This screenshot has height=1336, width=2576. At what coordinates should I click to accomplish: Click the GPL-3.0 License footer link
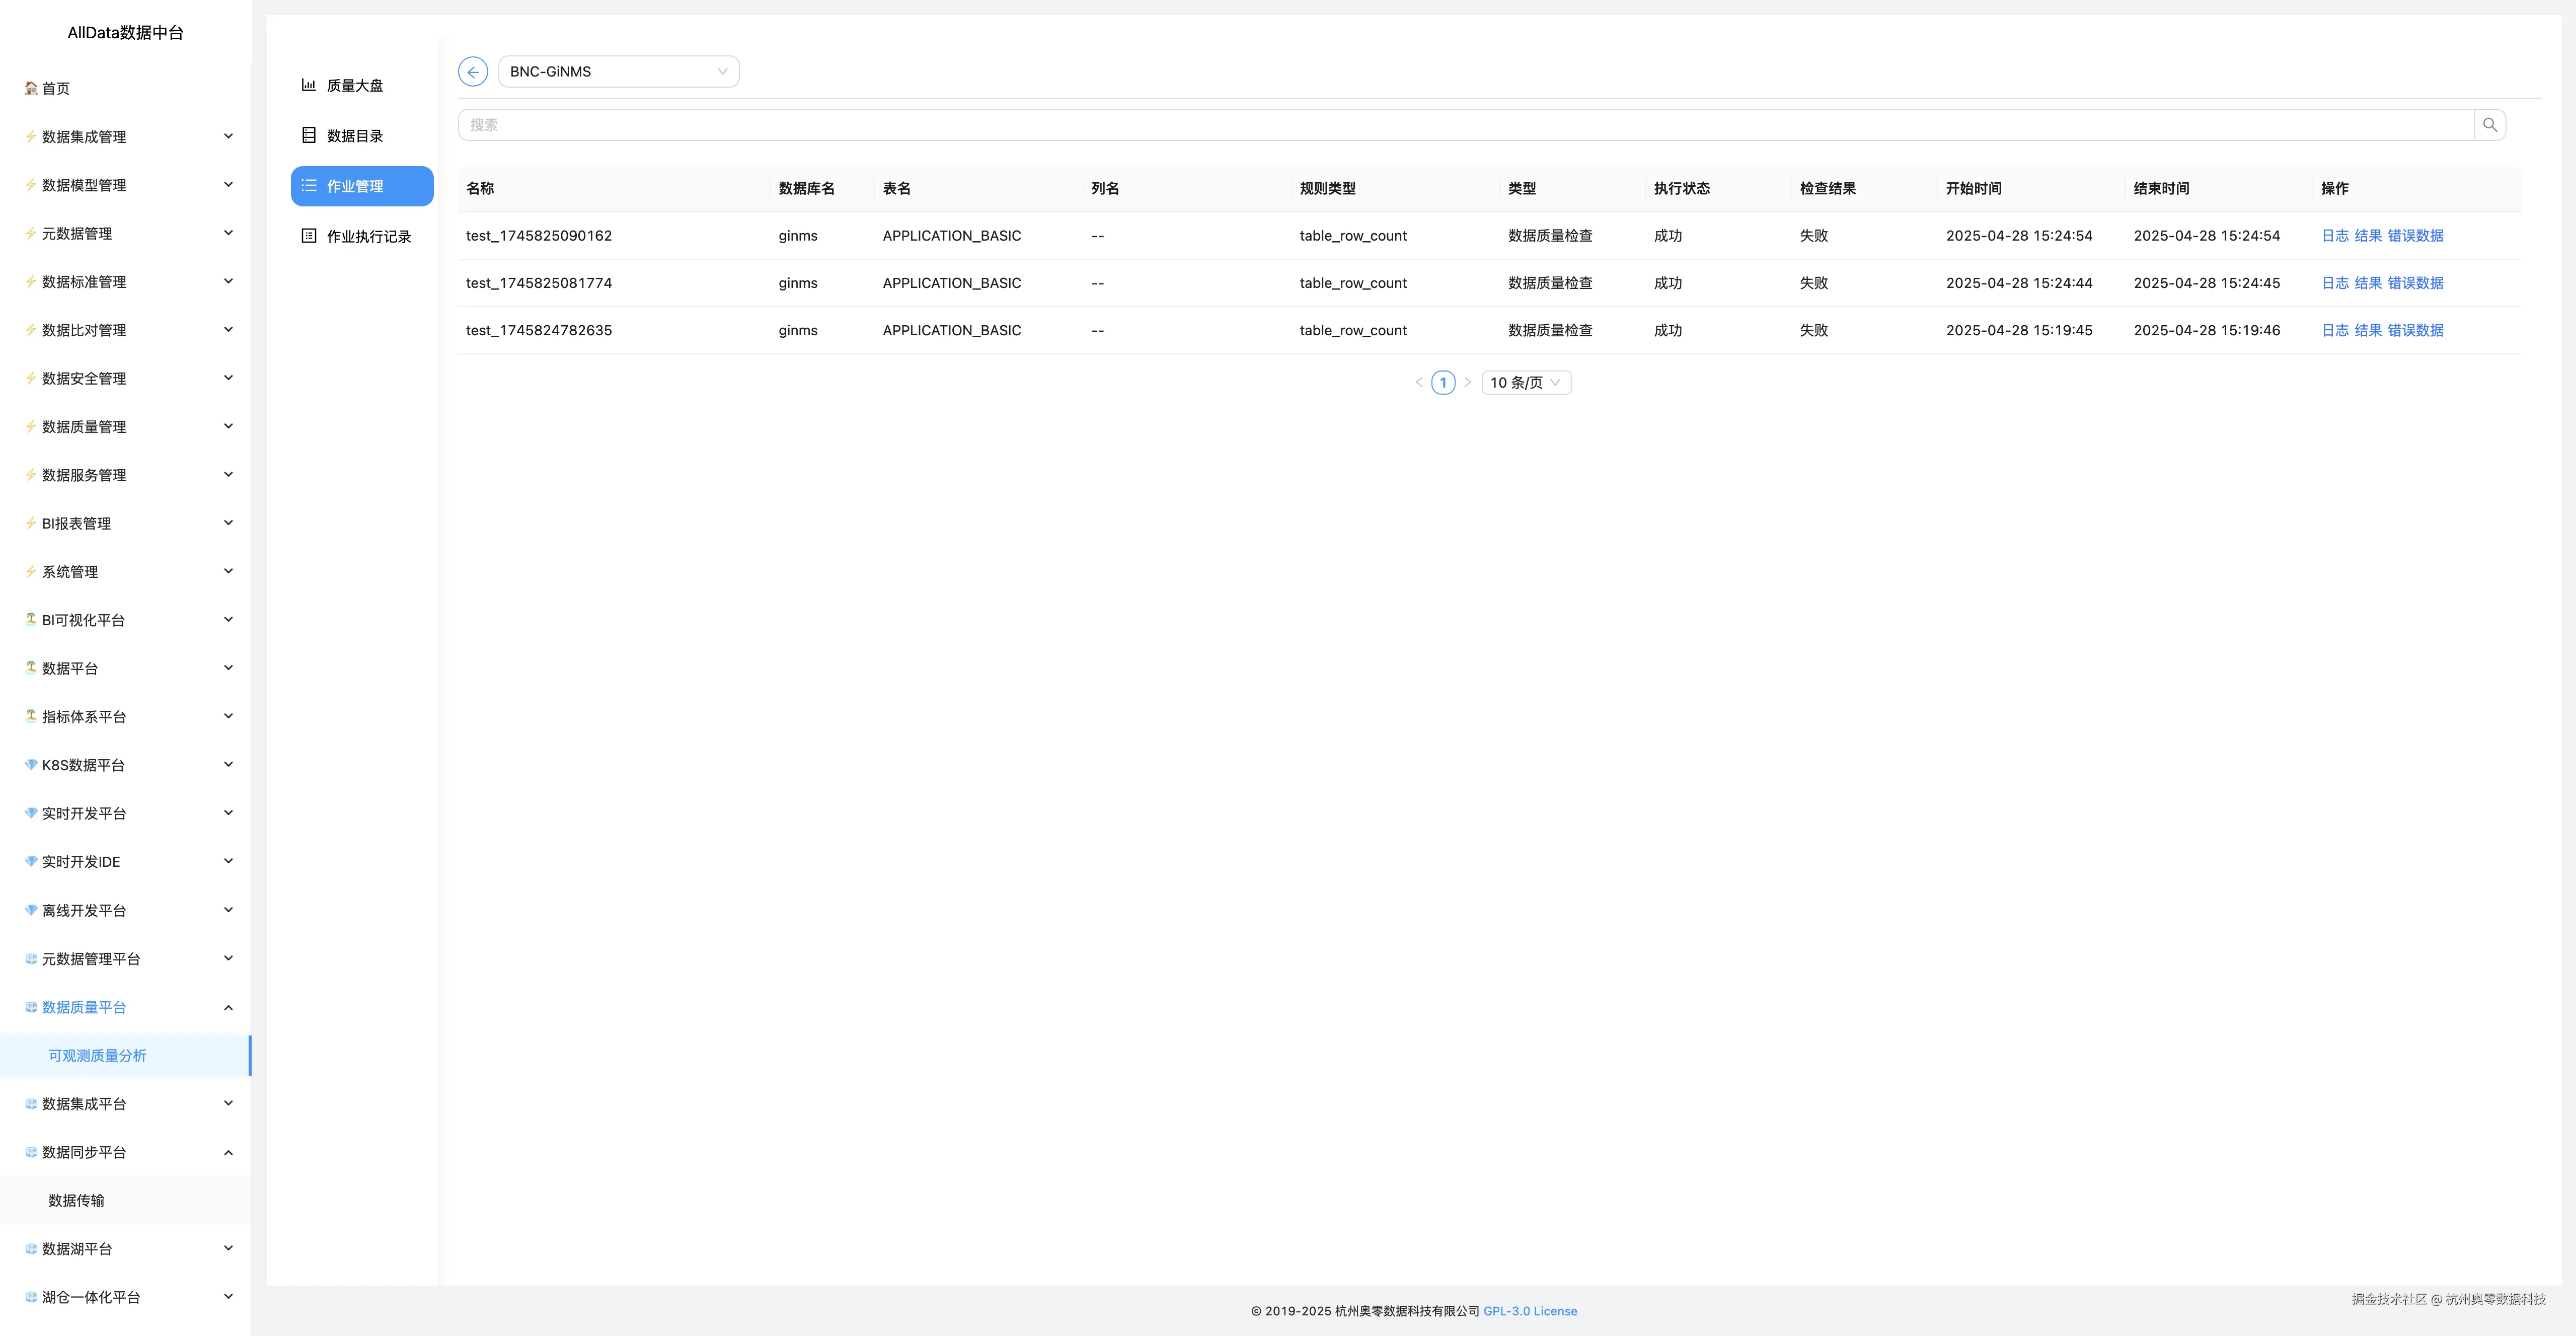1530,1311
